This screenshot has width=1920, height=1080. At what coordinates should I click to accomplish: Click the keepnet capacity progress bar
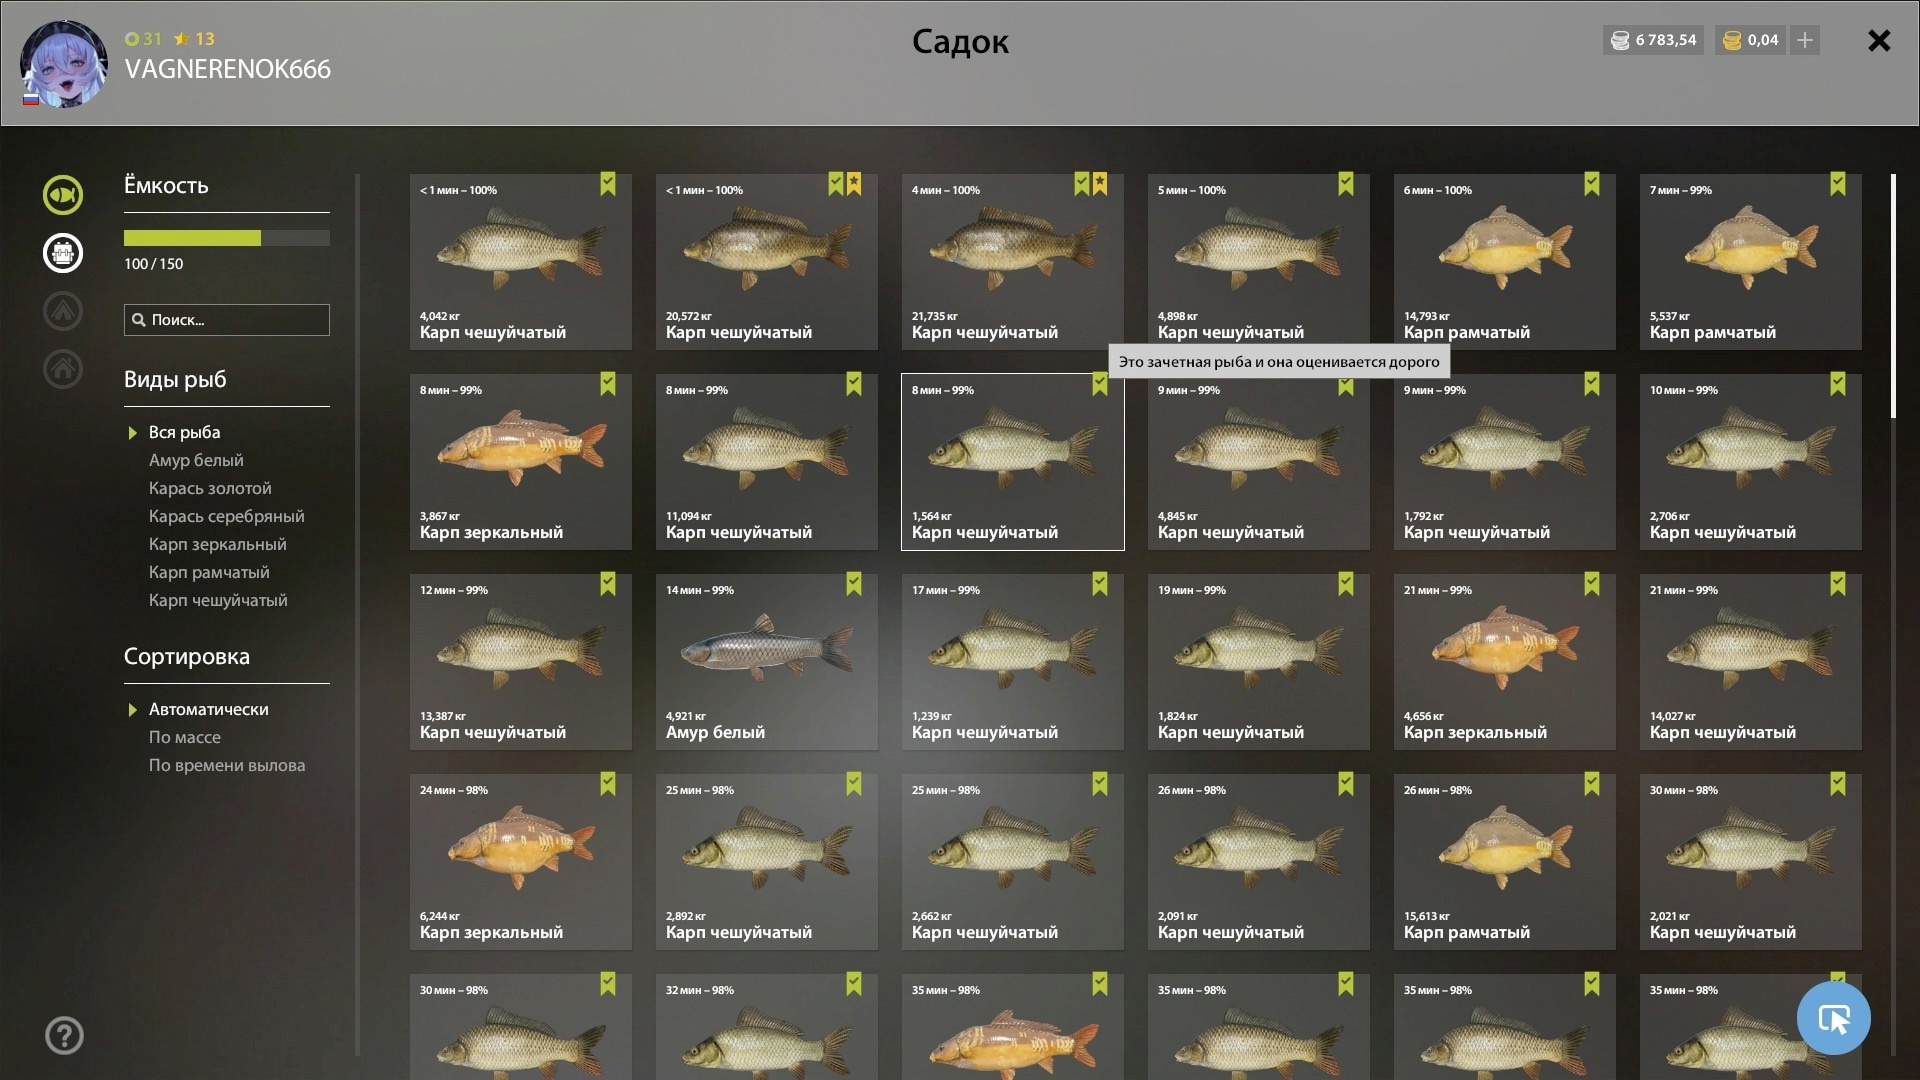[x=227, y=238]
